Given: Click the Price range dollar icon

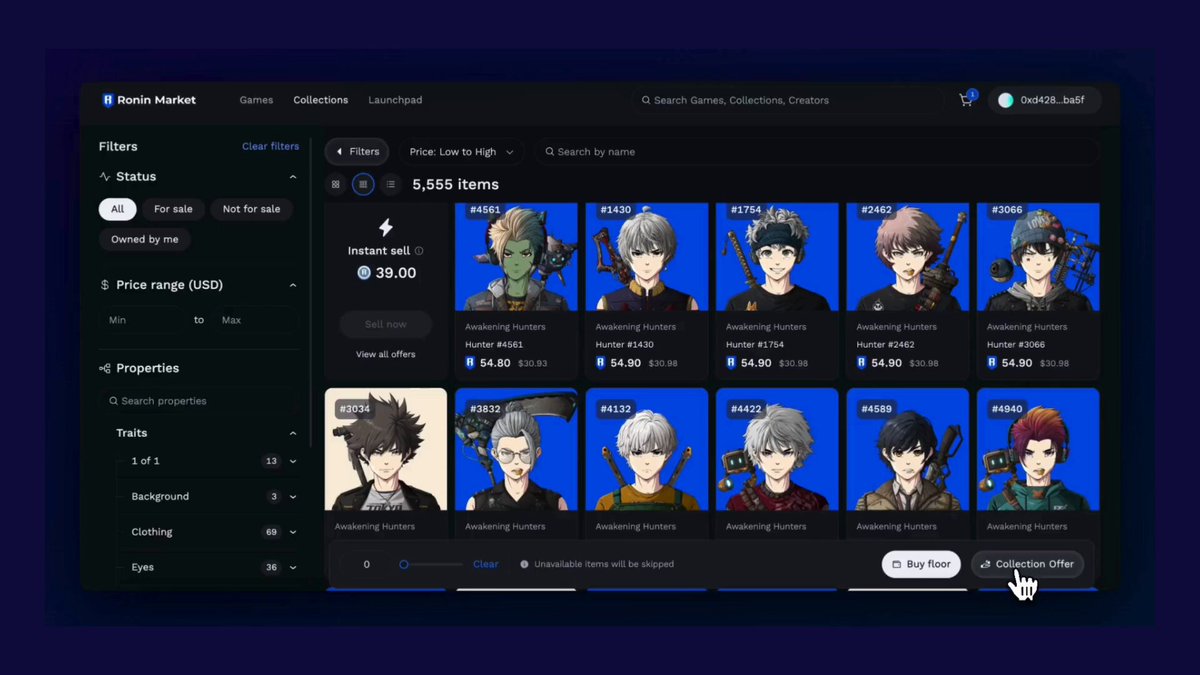Looking at the screenshot, I should (105, 285).
